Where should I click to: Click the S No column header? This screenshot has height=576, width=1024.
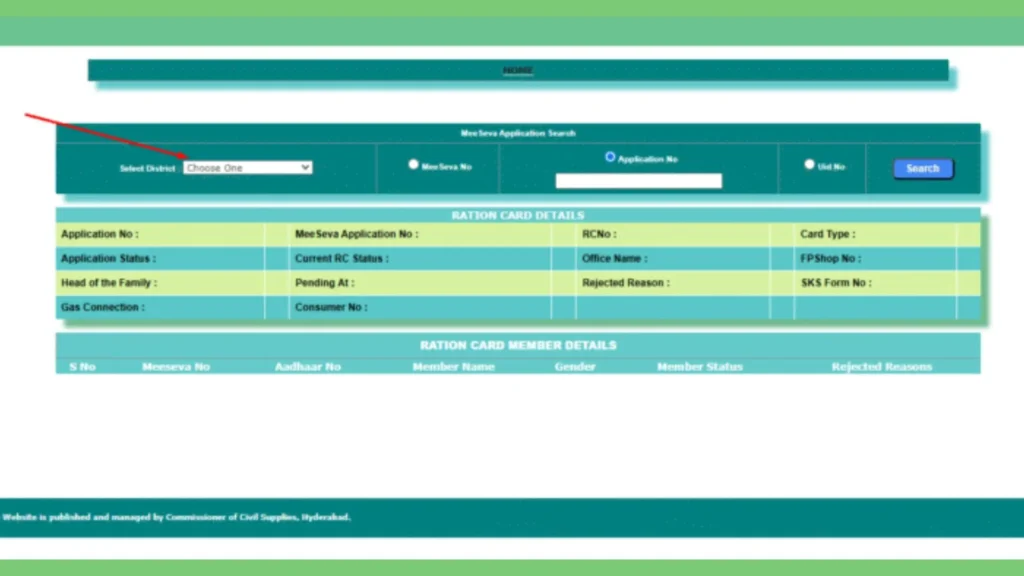(82, 367)
